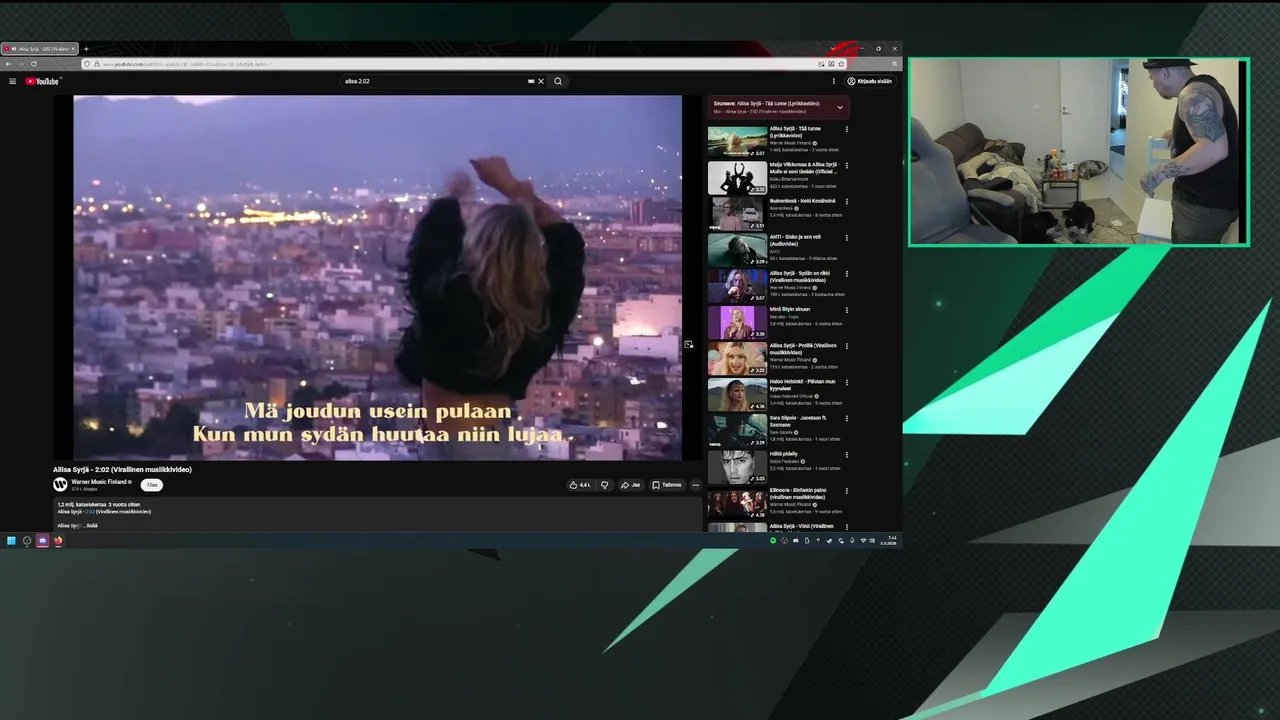Open Spotify tray icon in taskbar
Image resolution: width=1280 pixels, height=720 pixels.
point(773,541)
